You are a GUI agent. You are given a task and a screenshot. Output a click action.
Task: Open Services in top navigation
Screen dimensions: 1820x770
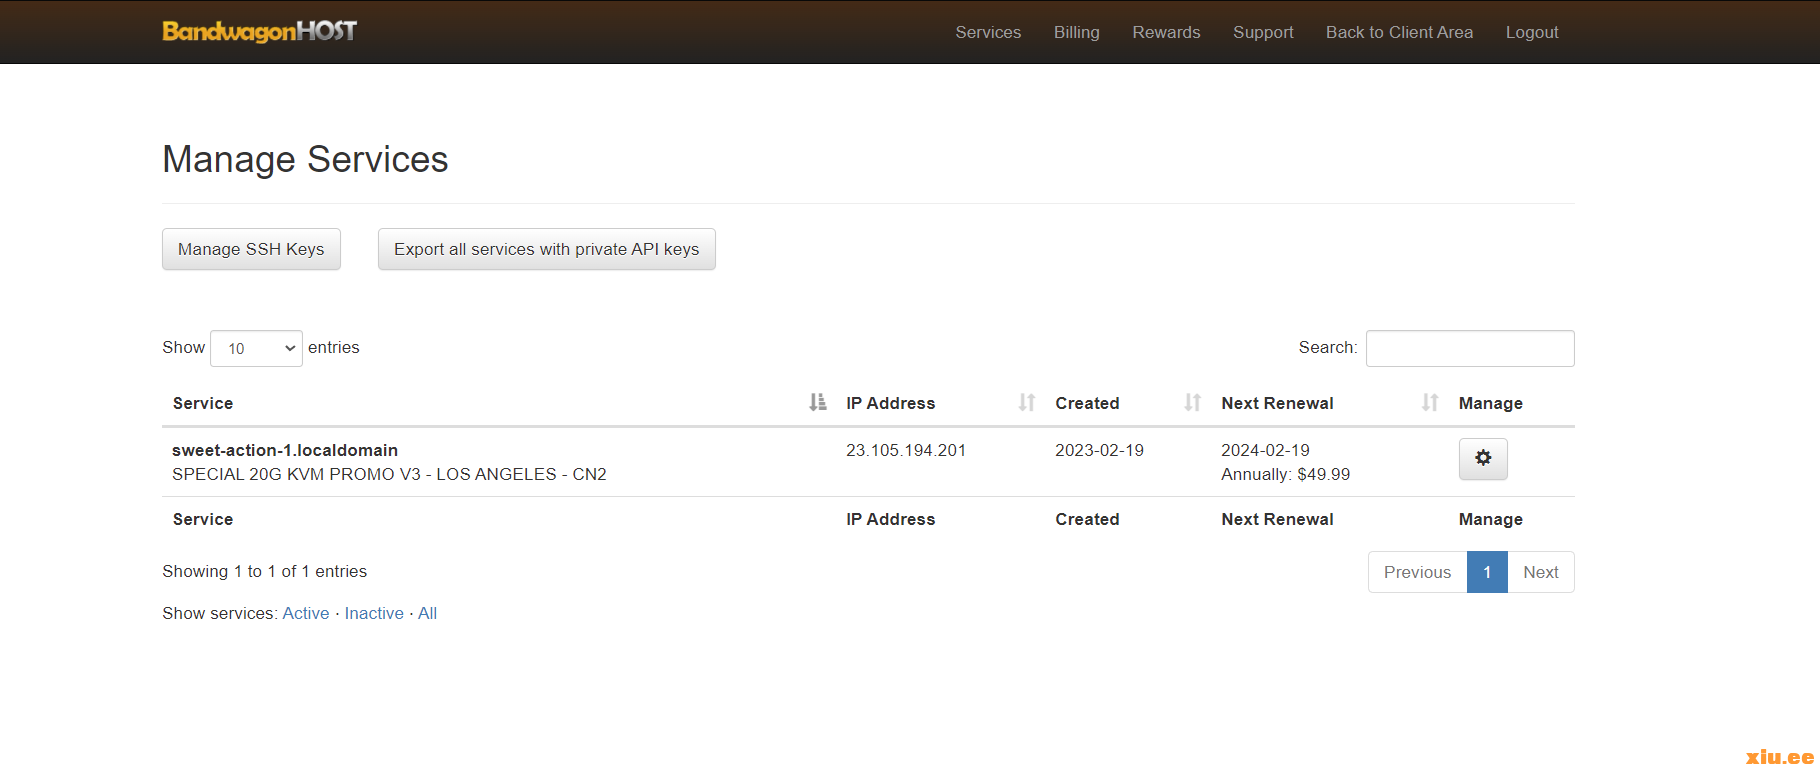[987, 32]
